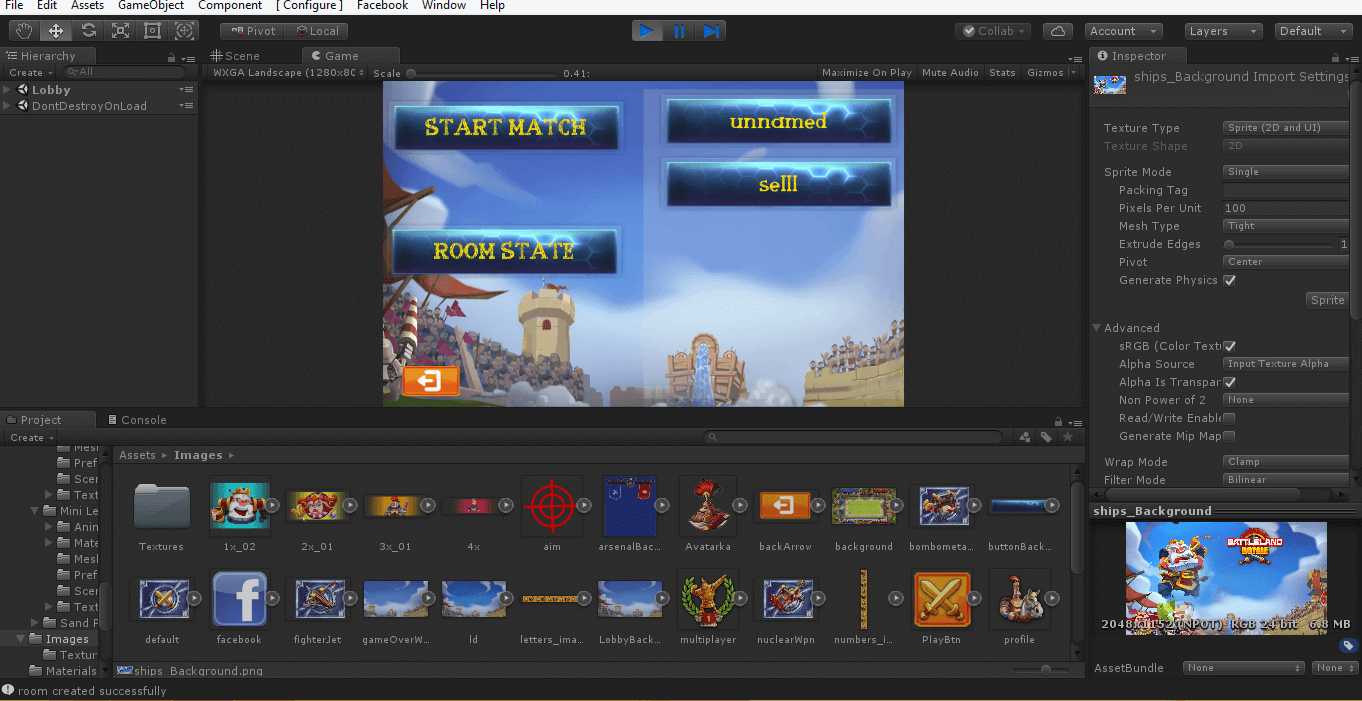
Task: Select the Scale tool
Action: (x=120, y=31)
